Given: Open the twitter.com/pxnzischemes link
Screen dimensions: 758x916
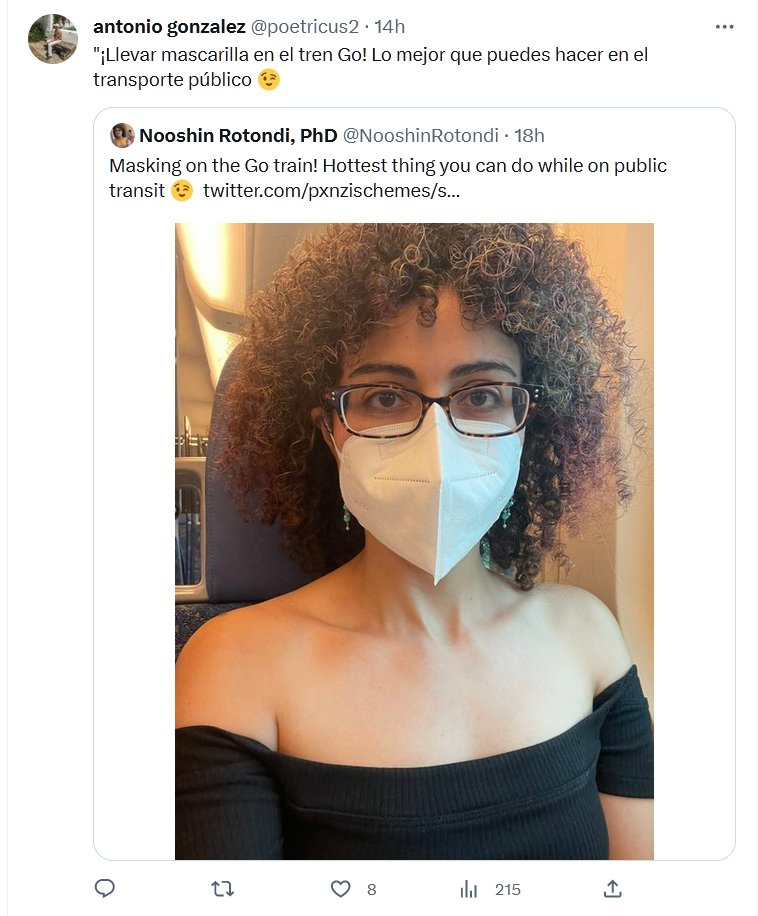Looking at the screenshot, I should pyautogui.click(x=331, y=190).
